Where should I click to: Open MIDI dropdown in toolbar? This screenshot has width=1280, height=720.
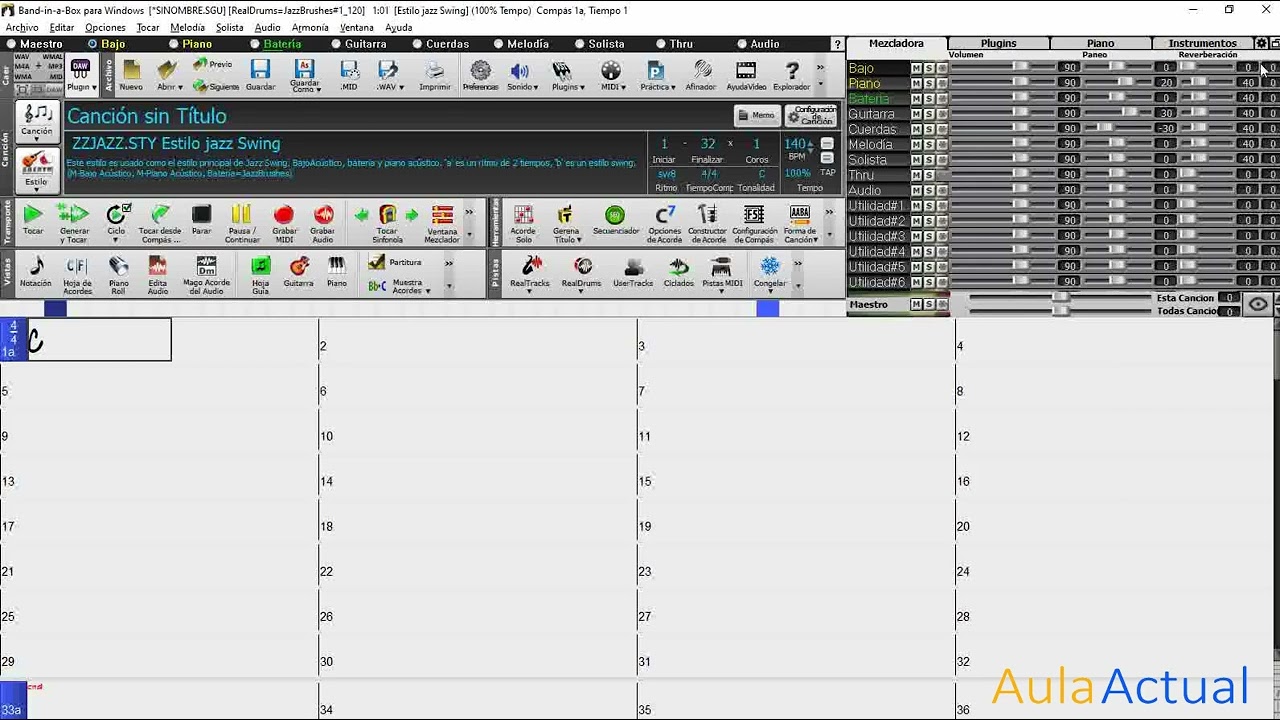pos(610,77)
